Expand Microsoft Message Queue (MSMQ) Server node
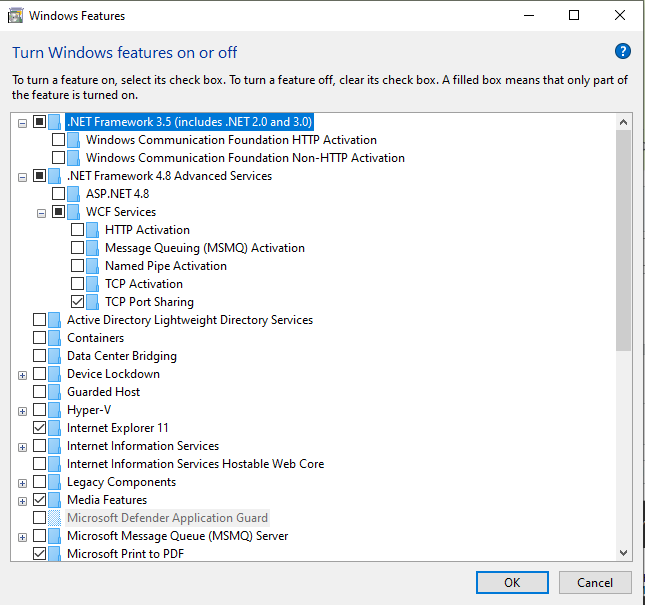Screen dimensions: 645x605 point(23,537)
